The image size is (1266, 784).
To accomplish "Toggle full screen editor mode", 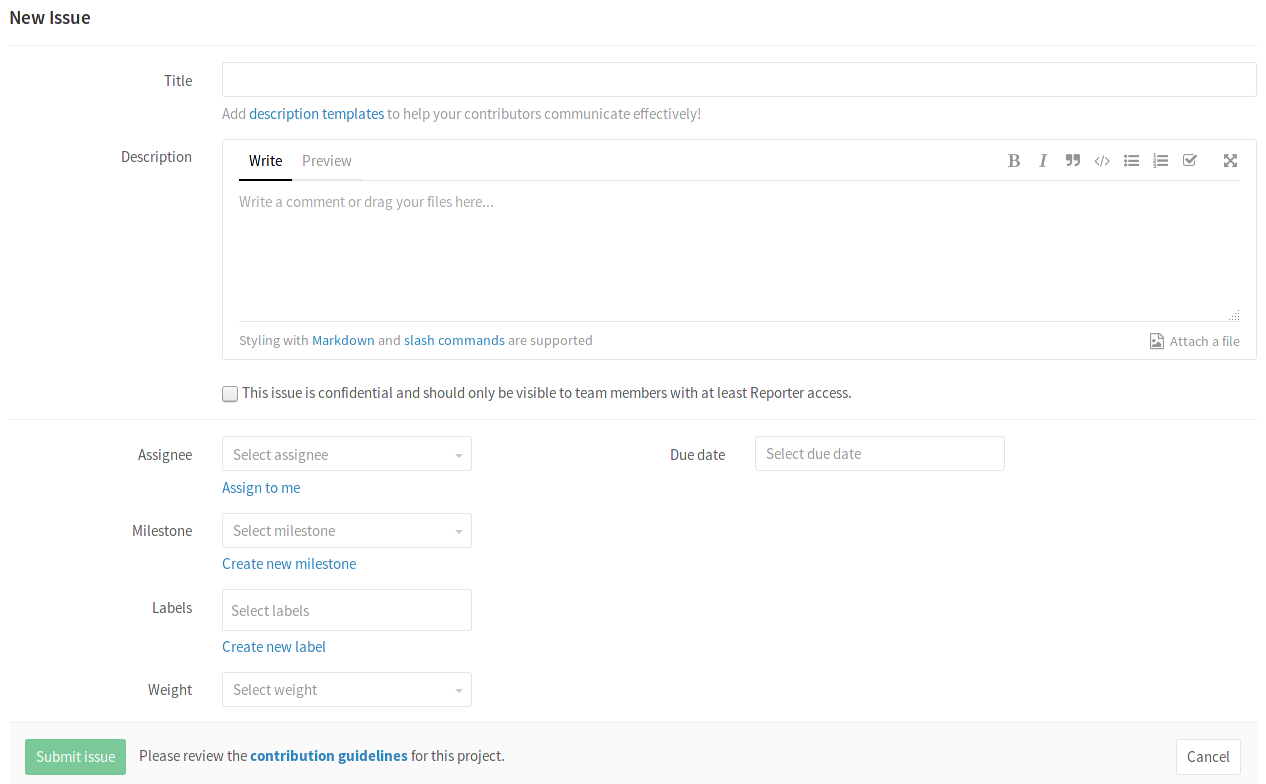I will (x=1230, y=161).
